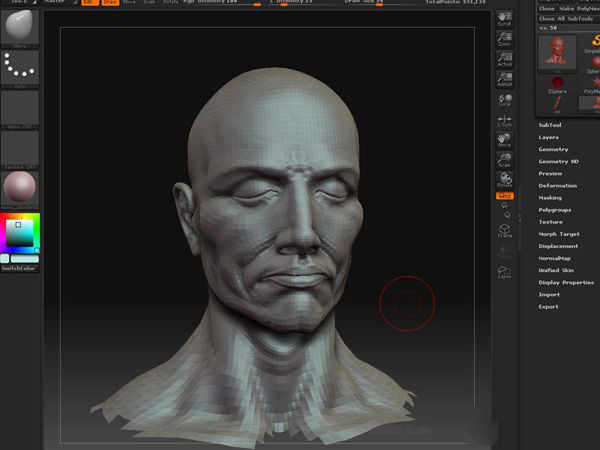The image size is (600, 450).
Task: Click the Lasso selection icon
Action: [x=505, y=272]
